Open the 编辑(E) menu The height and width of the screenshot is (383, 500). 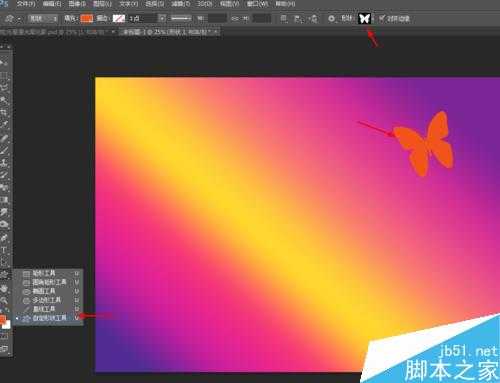[52, 4]
